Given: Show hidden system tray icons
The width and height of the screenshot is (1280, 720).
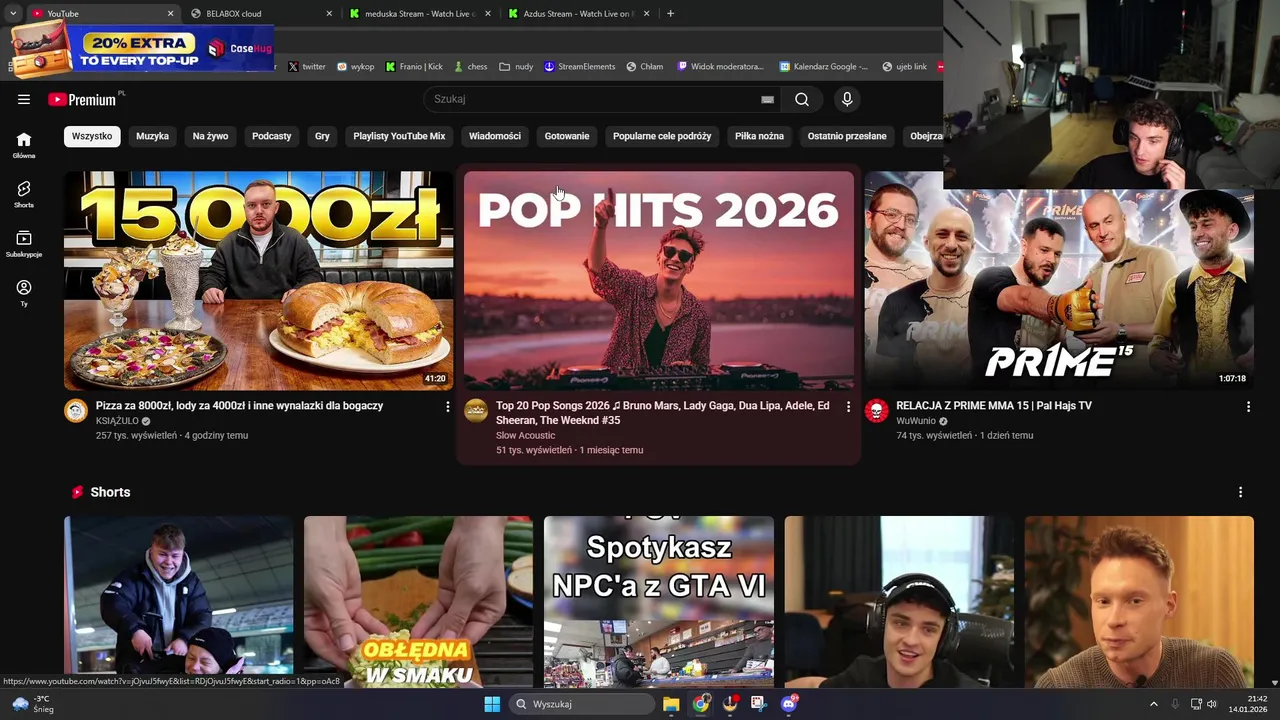Looking at the screenshot, I should [x=1153, y=704].
